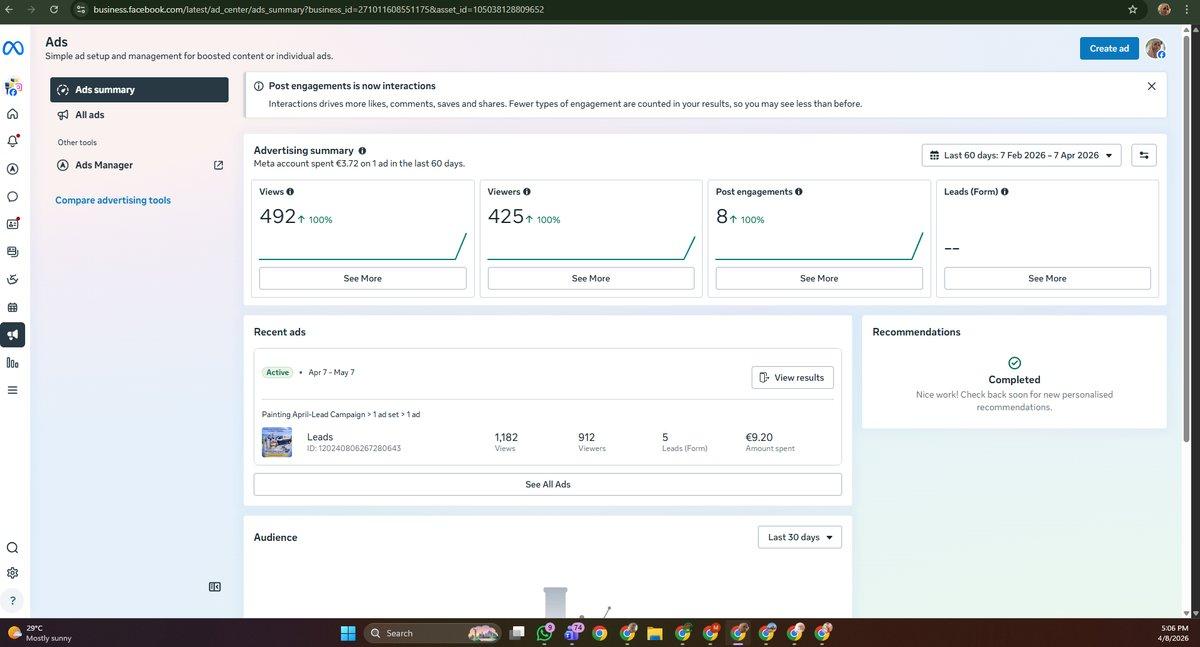Open the sidebar icon just below the stacked-cards icon
1200x647 pixels.
[12, 279]
